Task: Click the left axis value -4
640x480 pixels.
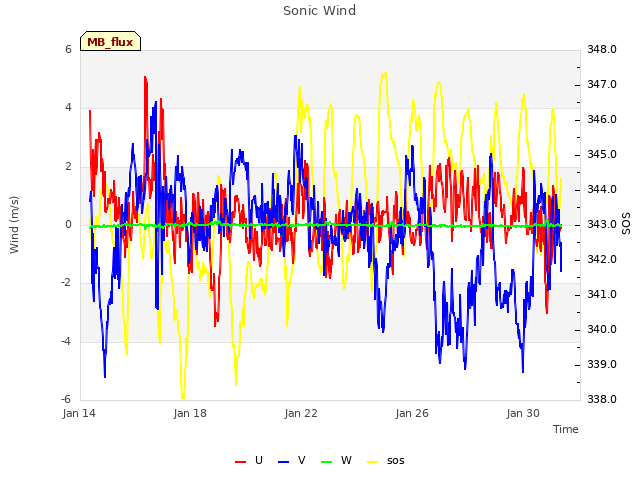Action: pos(66,341)
